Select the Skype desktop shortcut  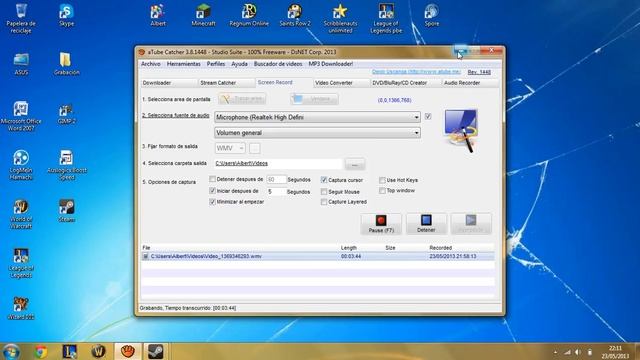pos(66,16)
